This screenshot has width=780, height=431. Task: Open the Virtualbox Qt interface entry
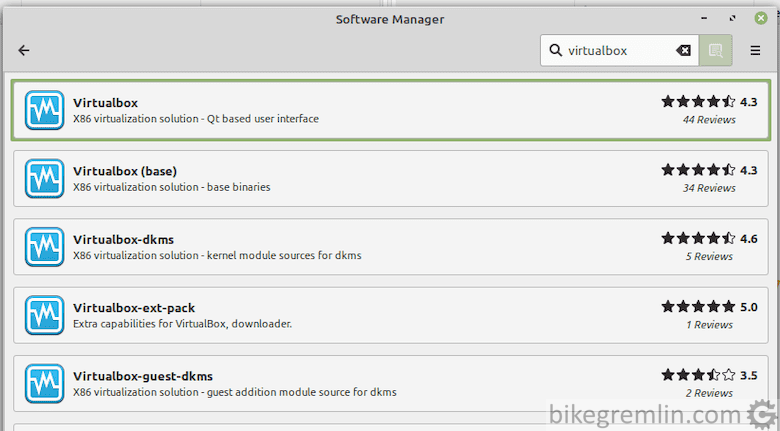coord(390,110)
